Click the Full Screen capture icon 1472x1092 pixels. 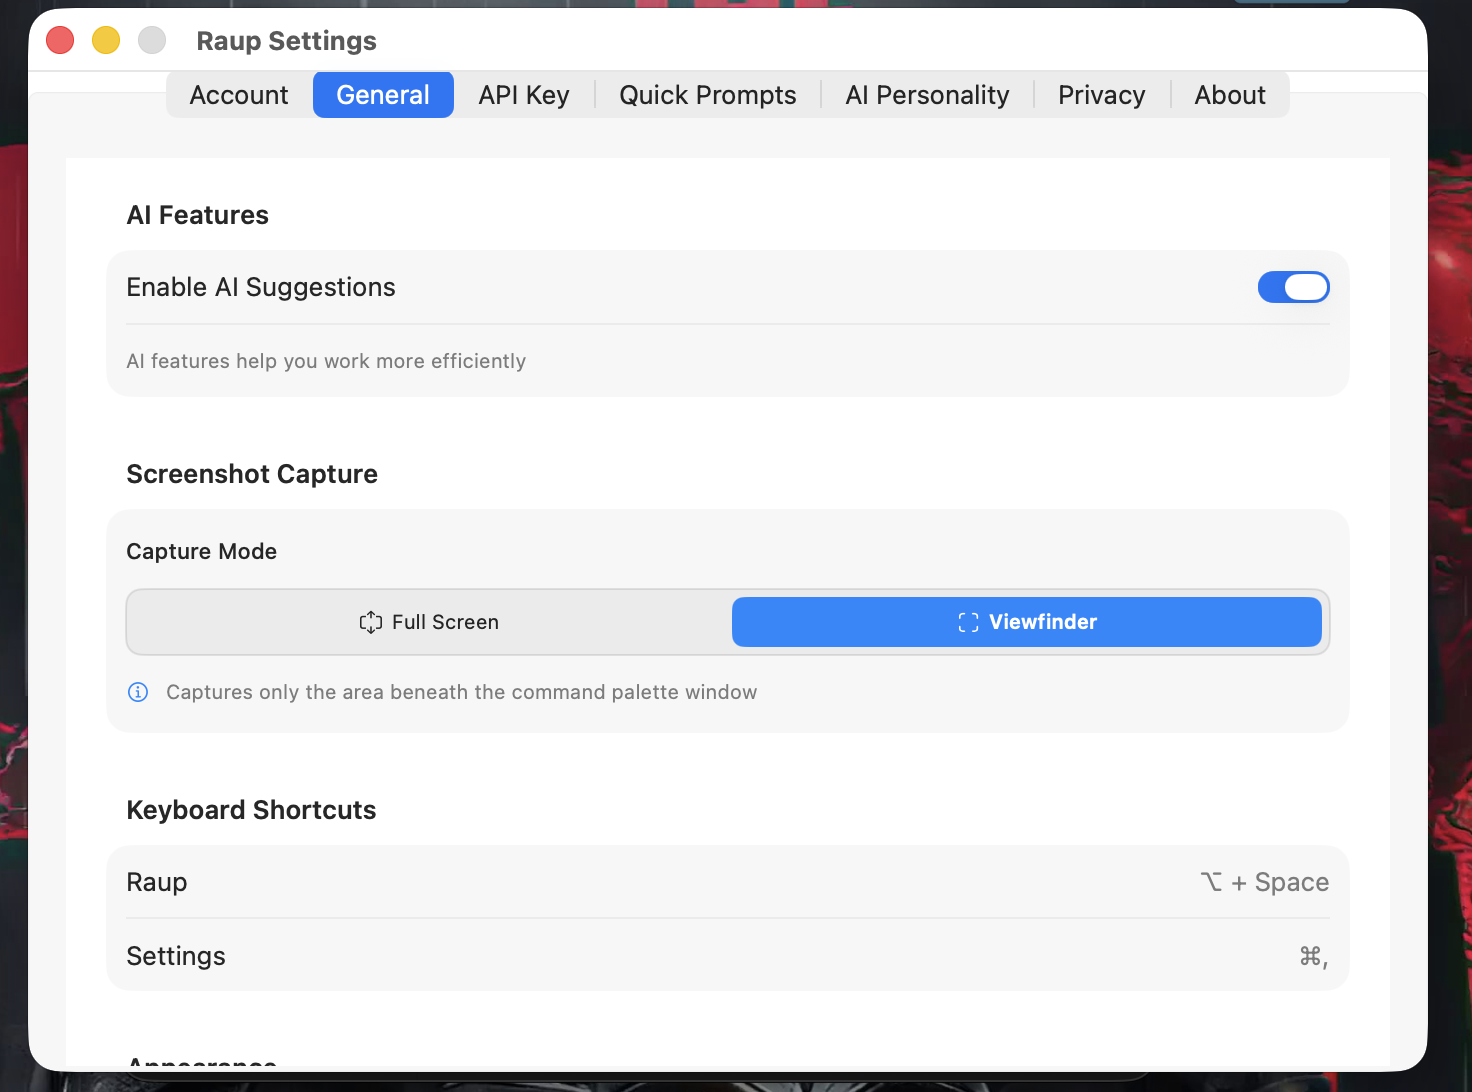coord(371,622)
